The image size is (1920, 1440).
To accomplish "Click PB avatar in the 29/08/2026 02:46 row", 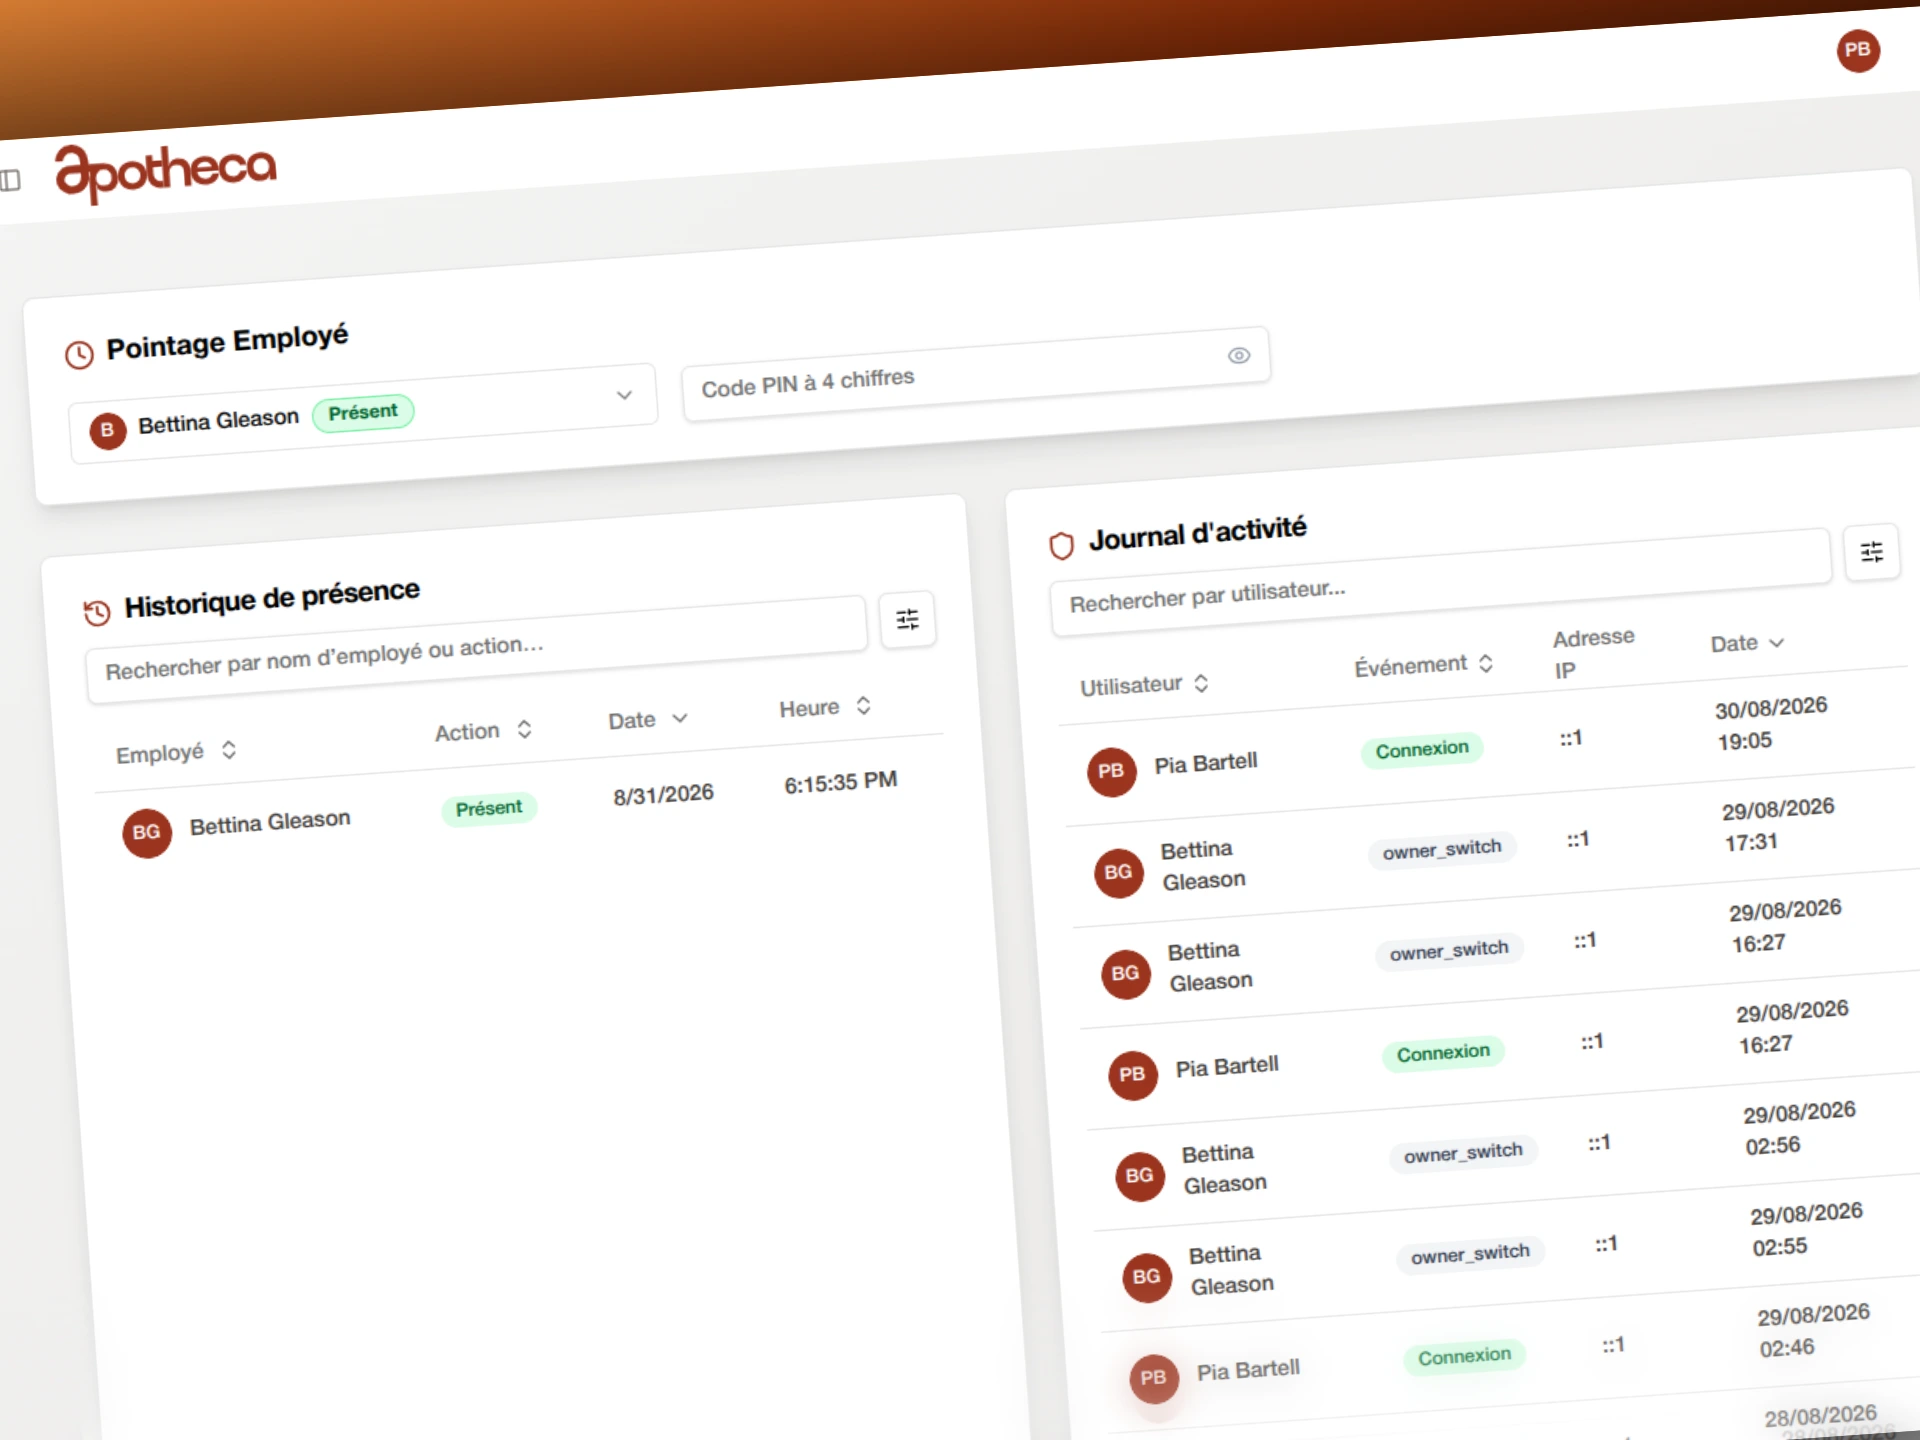I will (1154, 1378).
